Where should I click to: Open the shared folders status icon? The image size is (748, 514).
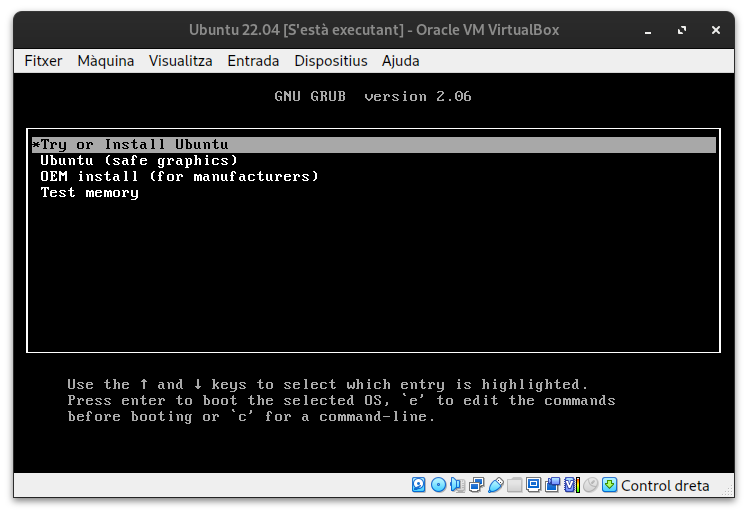[514, 485]
